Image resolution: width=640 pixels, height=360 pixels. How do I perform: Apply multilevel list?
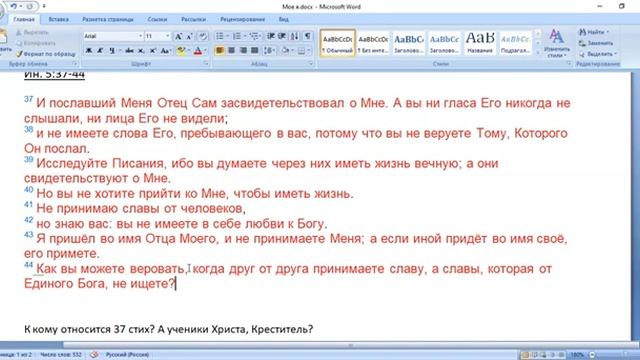254,36
